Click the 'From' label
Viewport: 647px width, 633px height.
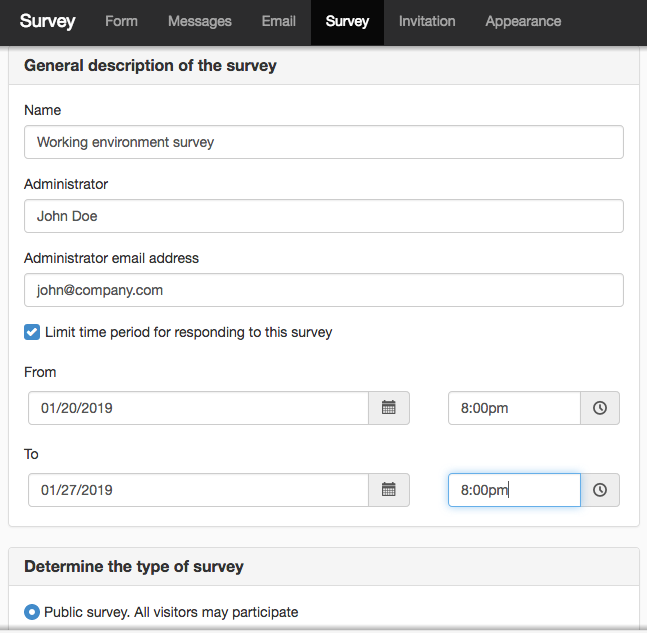coord(40,372)
